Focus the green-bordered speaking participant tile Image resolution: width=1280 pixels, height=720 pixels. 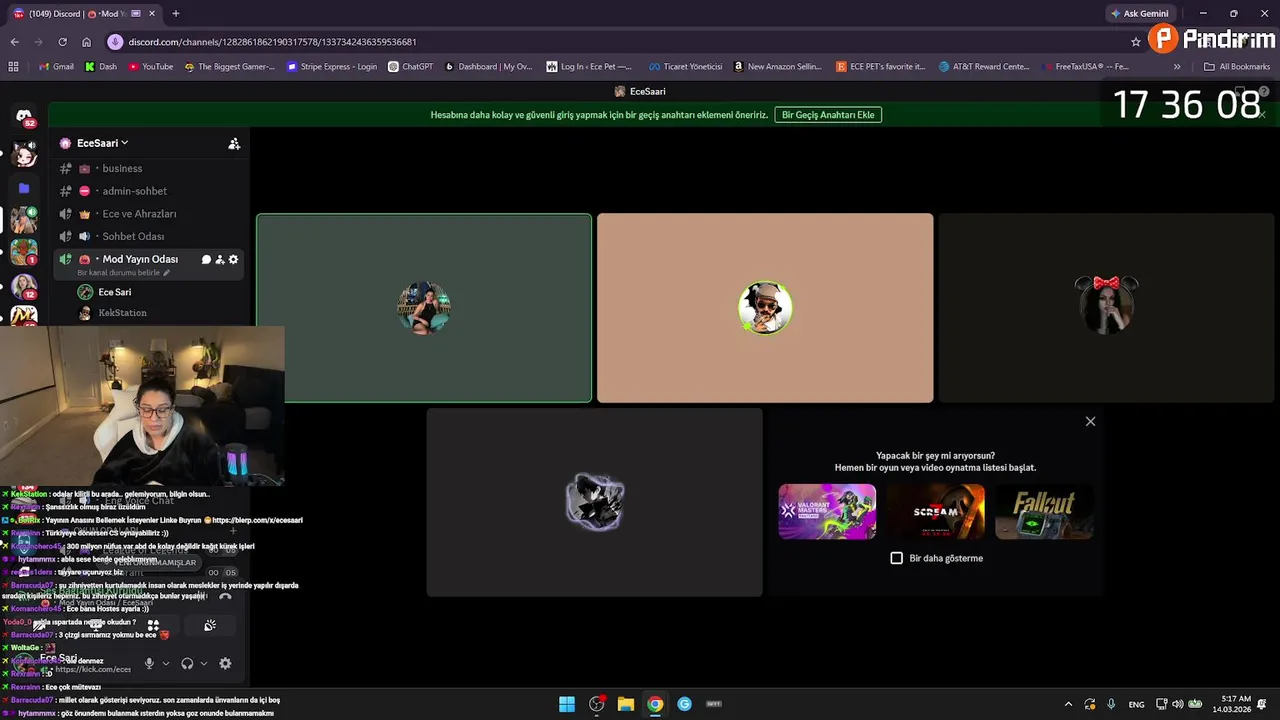pyautogui.click(x=424, y=308)
